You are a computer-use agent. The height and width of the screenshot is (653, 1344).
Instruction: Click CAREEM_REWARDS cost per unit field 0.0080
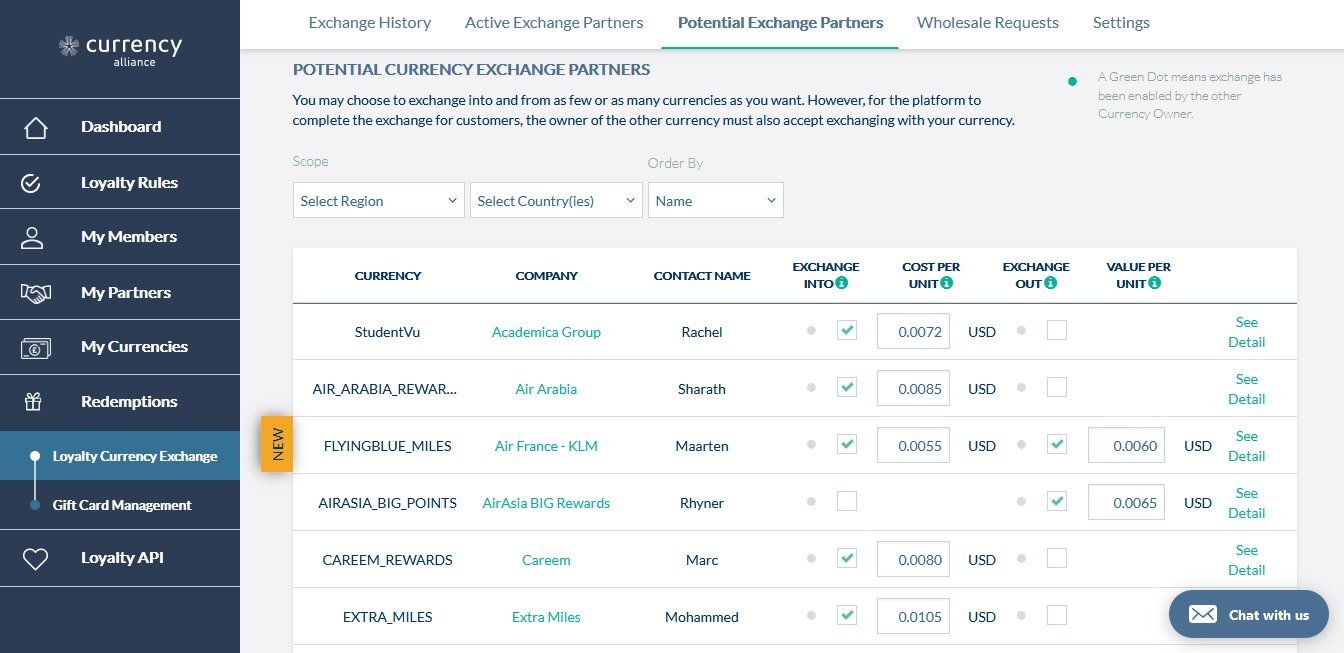tap(913, 559)
